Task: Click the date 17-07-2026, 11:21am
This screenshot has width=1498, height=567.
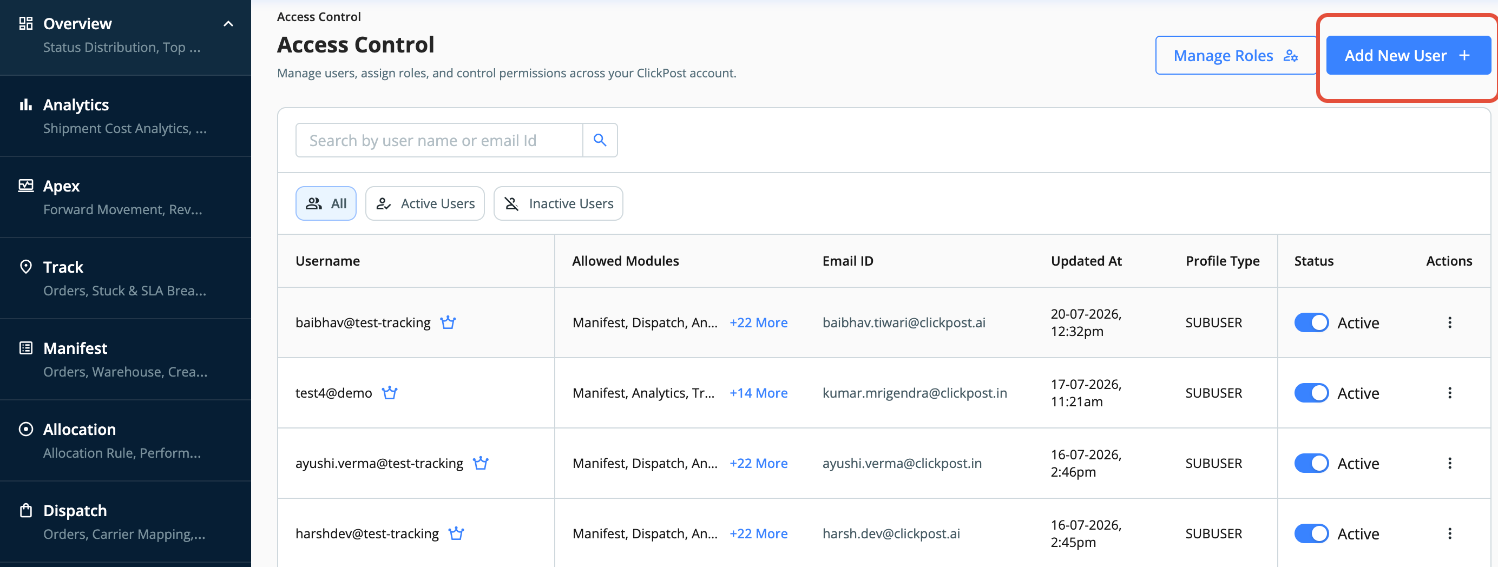Action: point(1086,393)
